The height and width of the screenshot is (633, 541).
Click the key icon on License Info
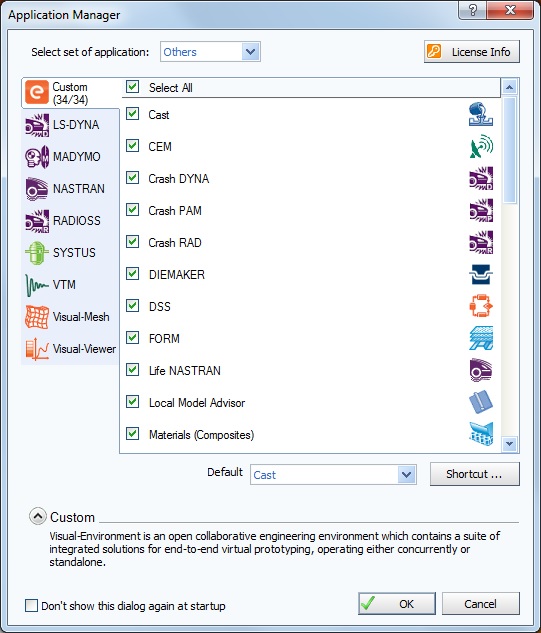[434, 52]
